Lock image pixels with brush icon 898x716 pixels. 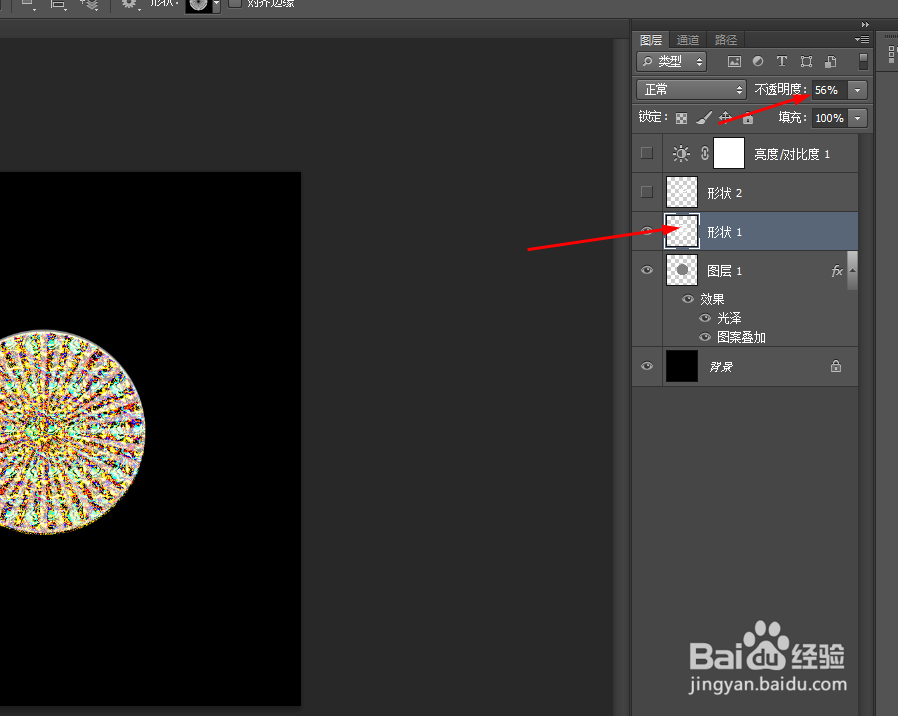point(704,117)
